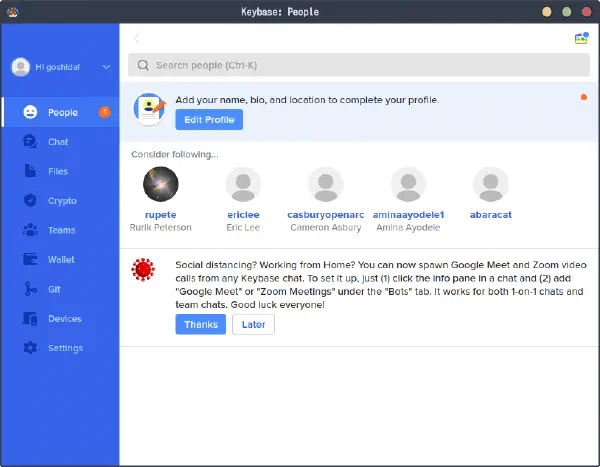Open rupete's profile link
600x467 pixels.
pyautogui.click(x=161, y=215)
